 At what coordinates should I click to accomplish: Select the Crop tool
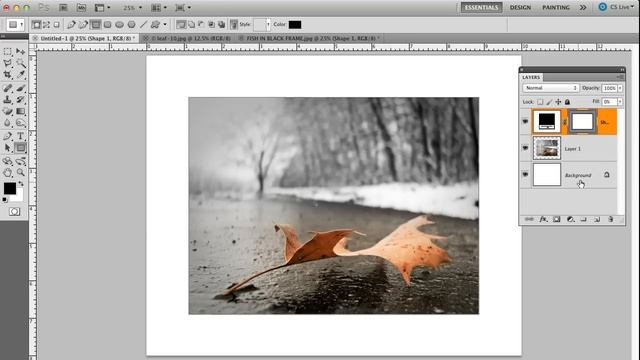coord(8,75)
